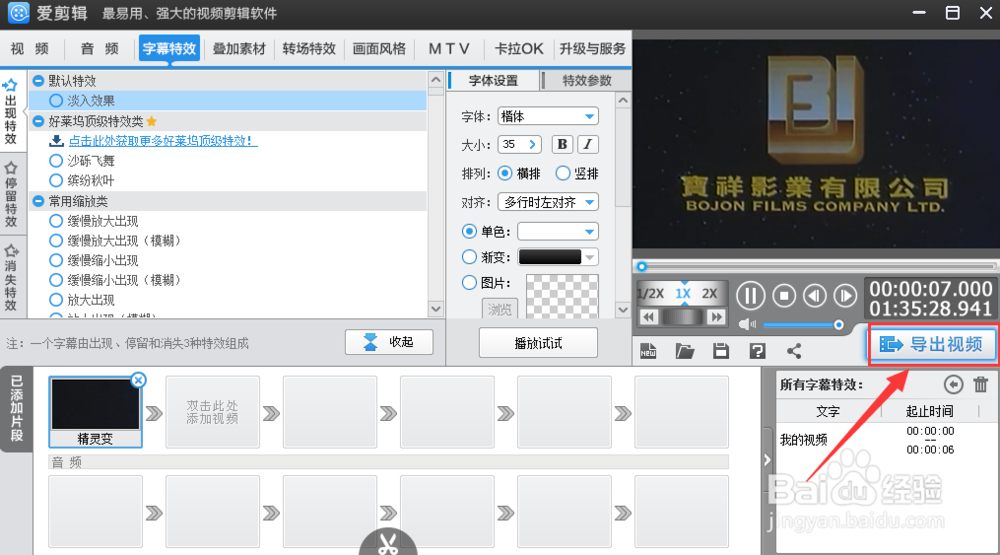1000x555 pixels.
Task: Click the New project icon
Action: click(648, 351)
